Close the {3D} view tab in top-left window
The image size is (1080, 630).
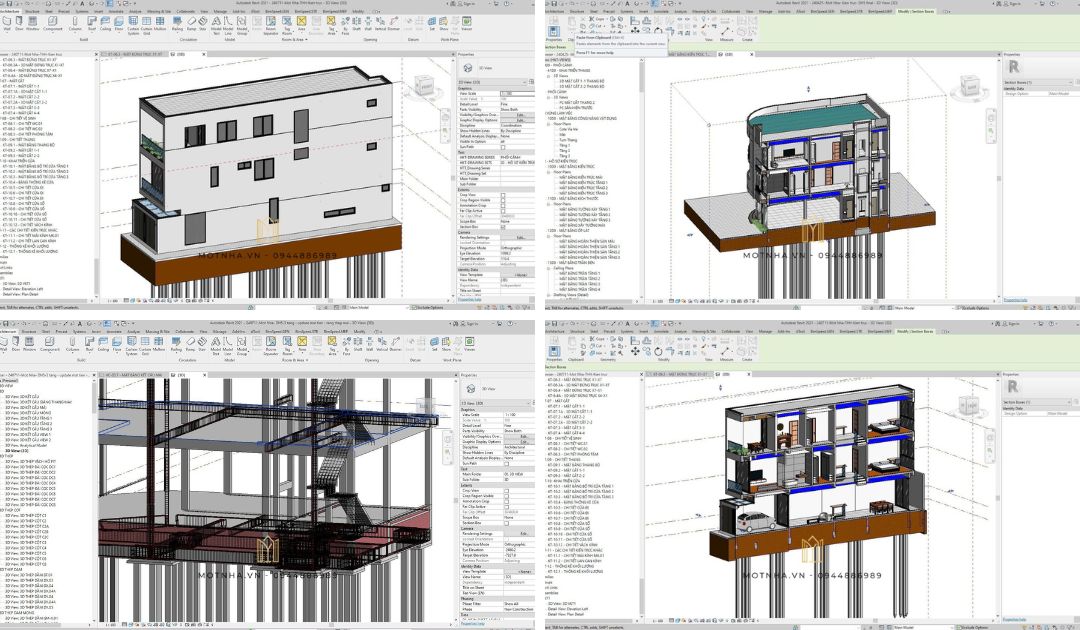click(x=204, y=54)
